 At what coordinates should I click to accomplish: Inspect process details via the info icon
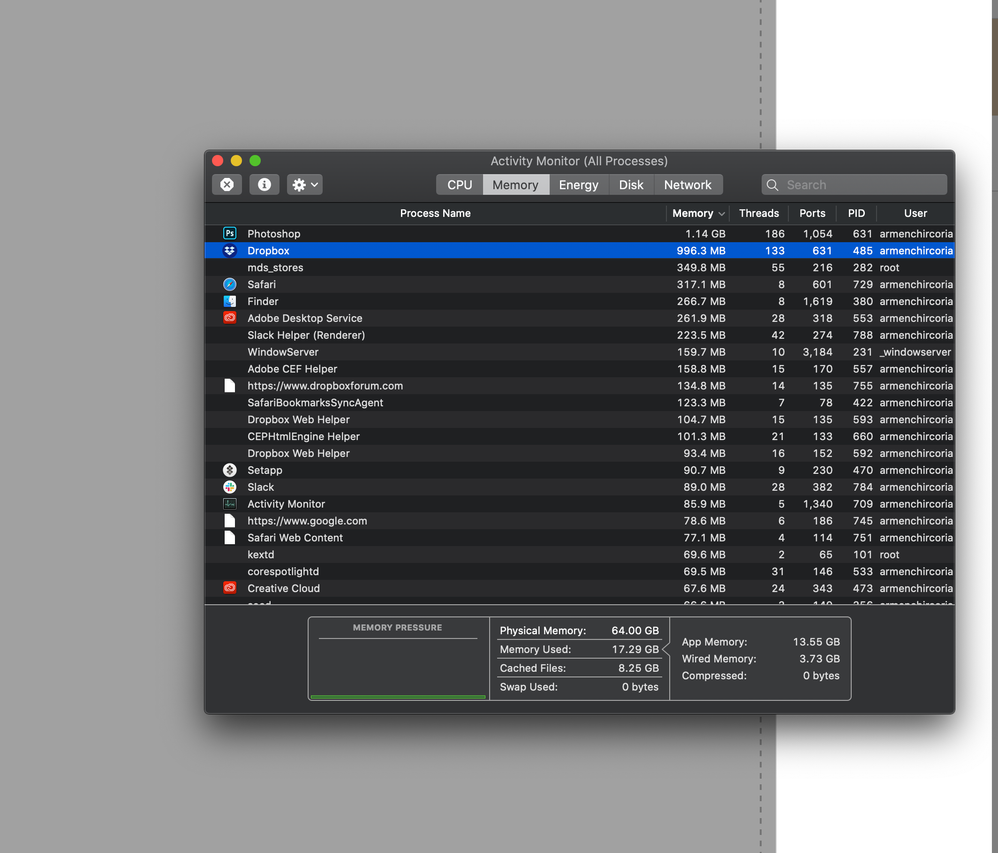point(263,184)
